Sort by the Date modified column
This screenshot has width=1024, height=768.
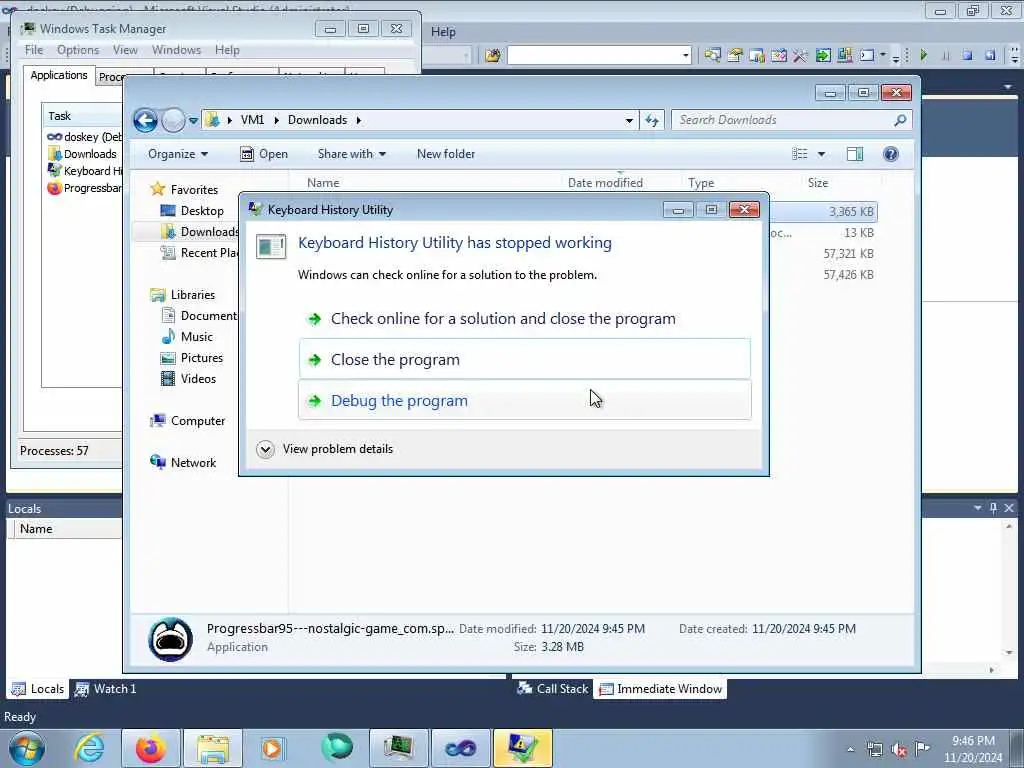tap(605, 184)
